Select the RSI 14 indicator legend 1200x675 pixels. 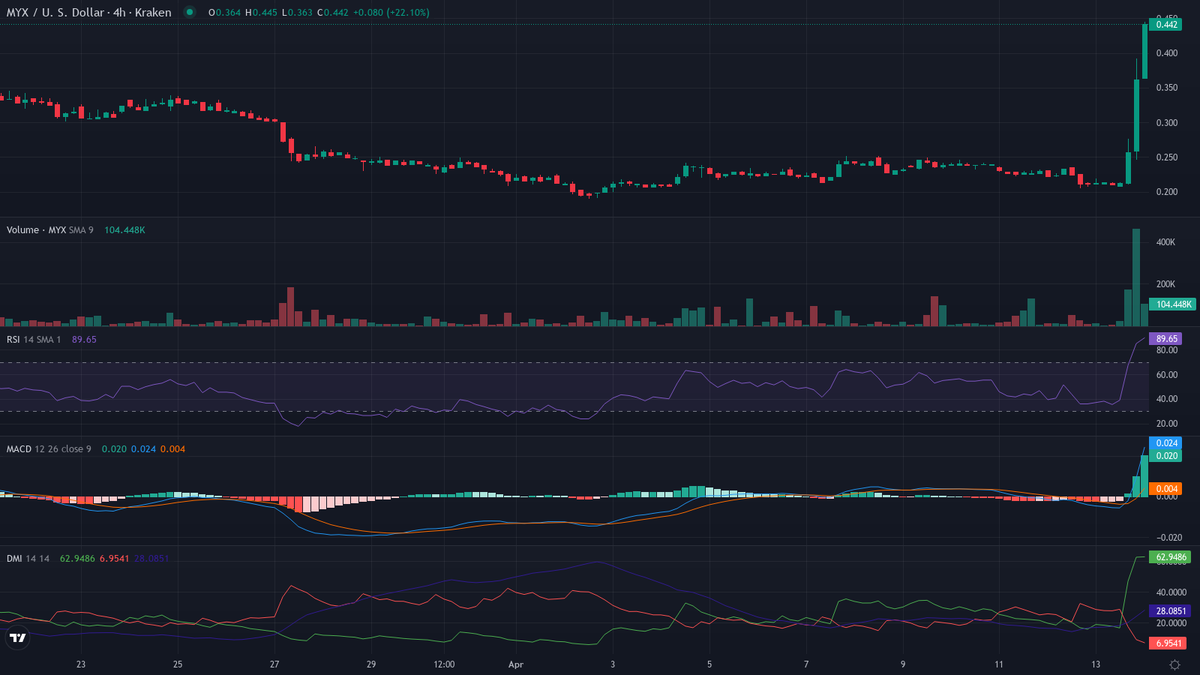click(x=29, y=339)
